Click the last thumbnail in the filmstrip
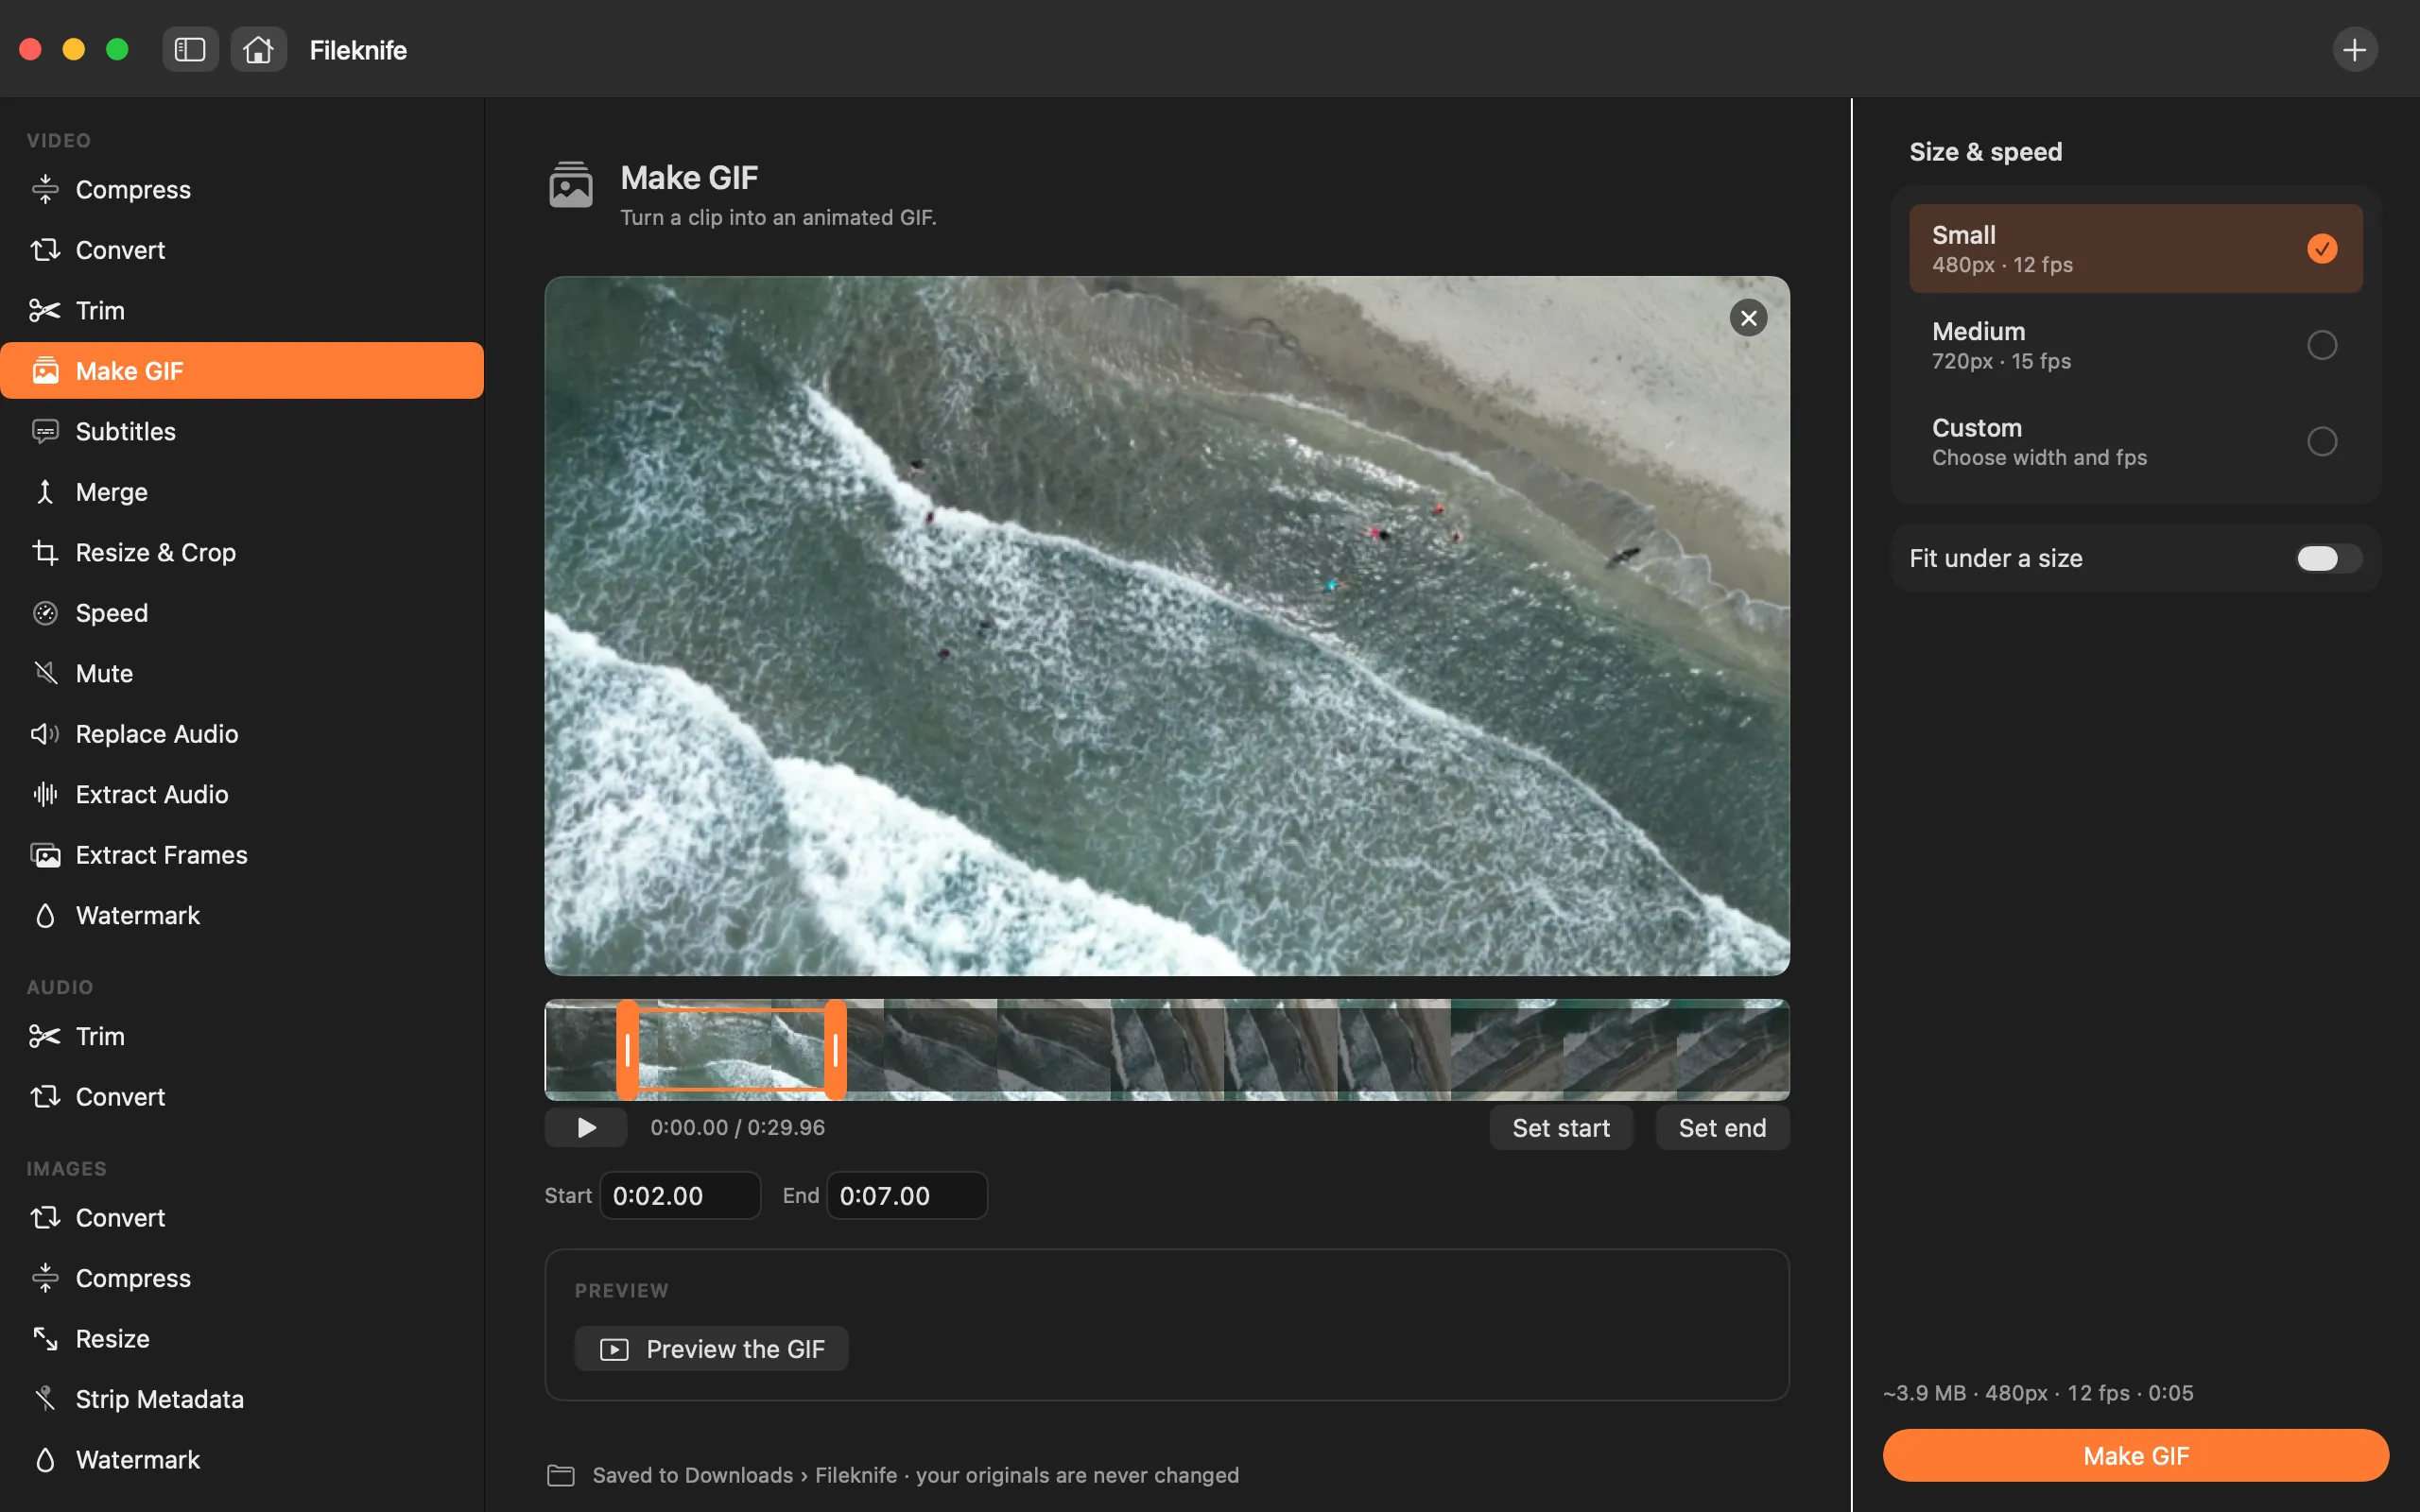The width and height of the screenshot is (2420, 1512). (1733, 1049)
